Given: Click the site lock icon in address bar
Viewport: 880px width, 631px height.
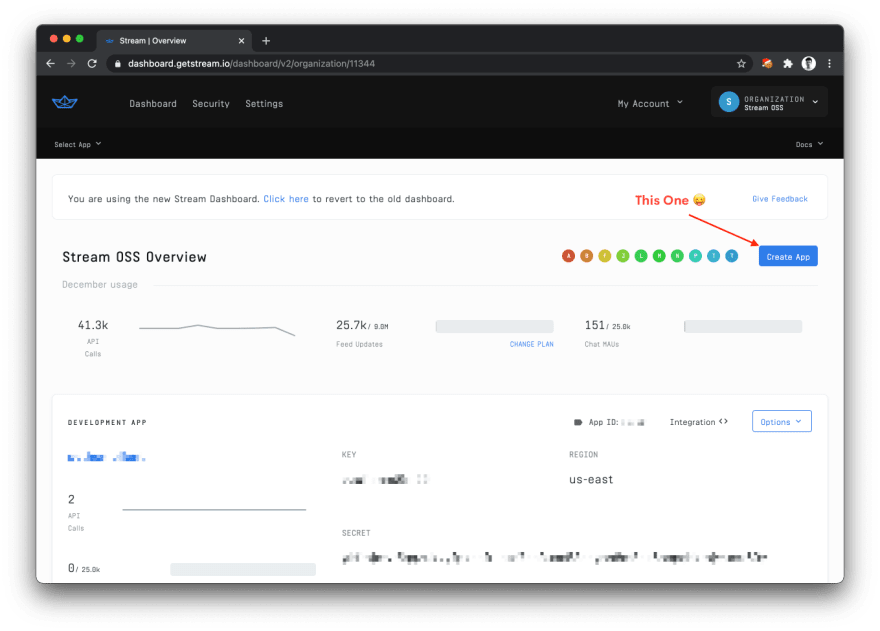Looking at the screenshot, I should (117, 63).
